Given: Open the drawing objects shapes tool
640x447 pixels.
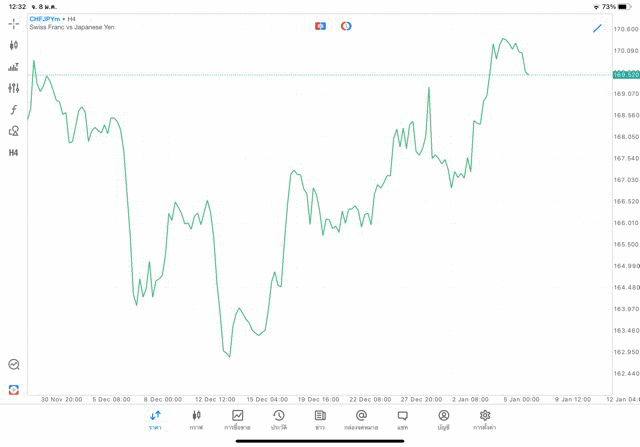Looking at the screenshot, I should click(13, 131).
